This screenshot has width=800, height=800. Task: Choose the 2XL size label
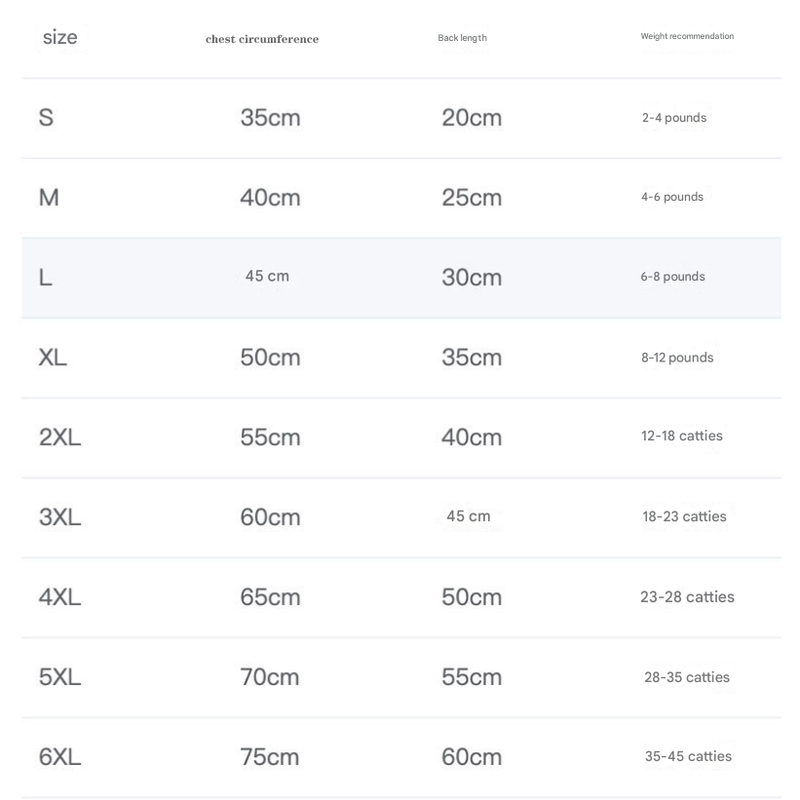(60, 437)
